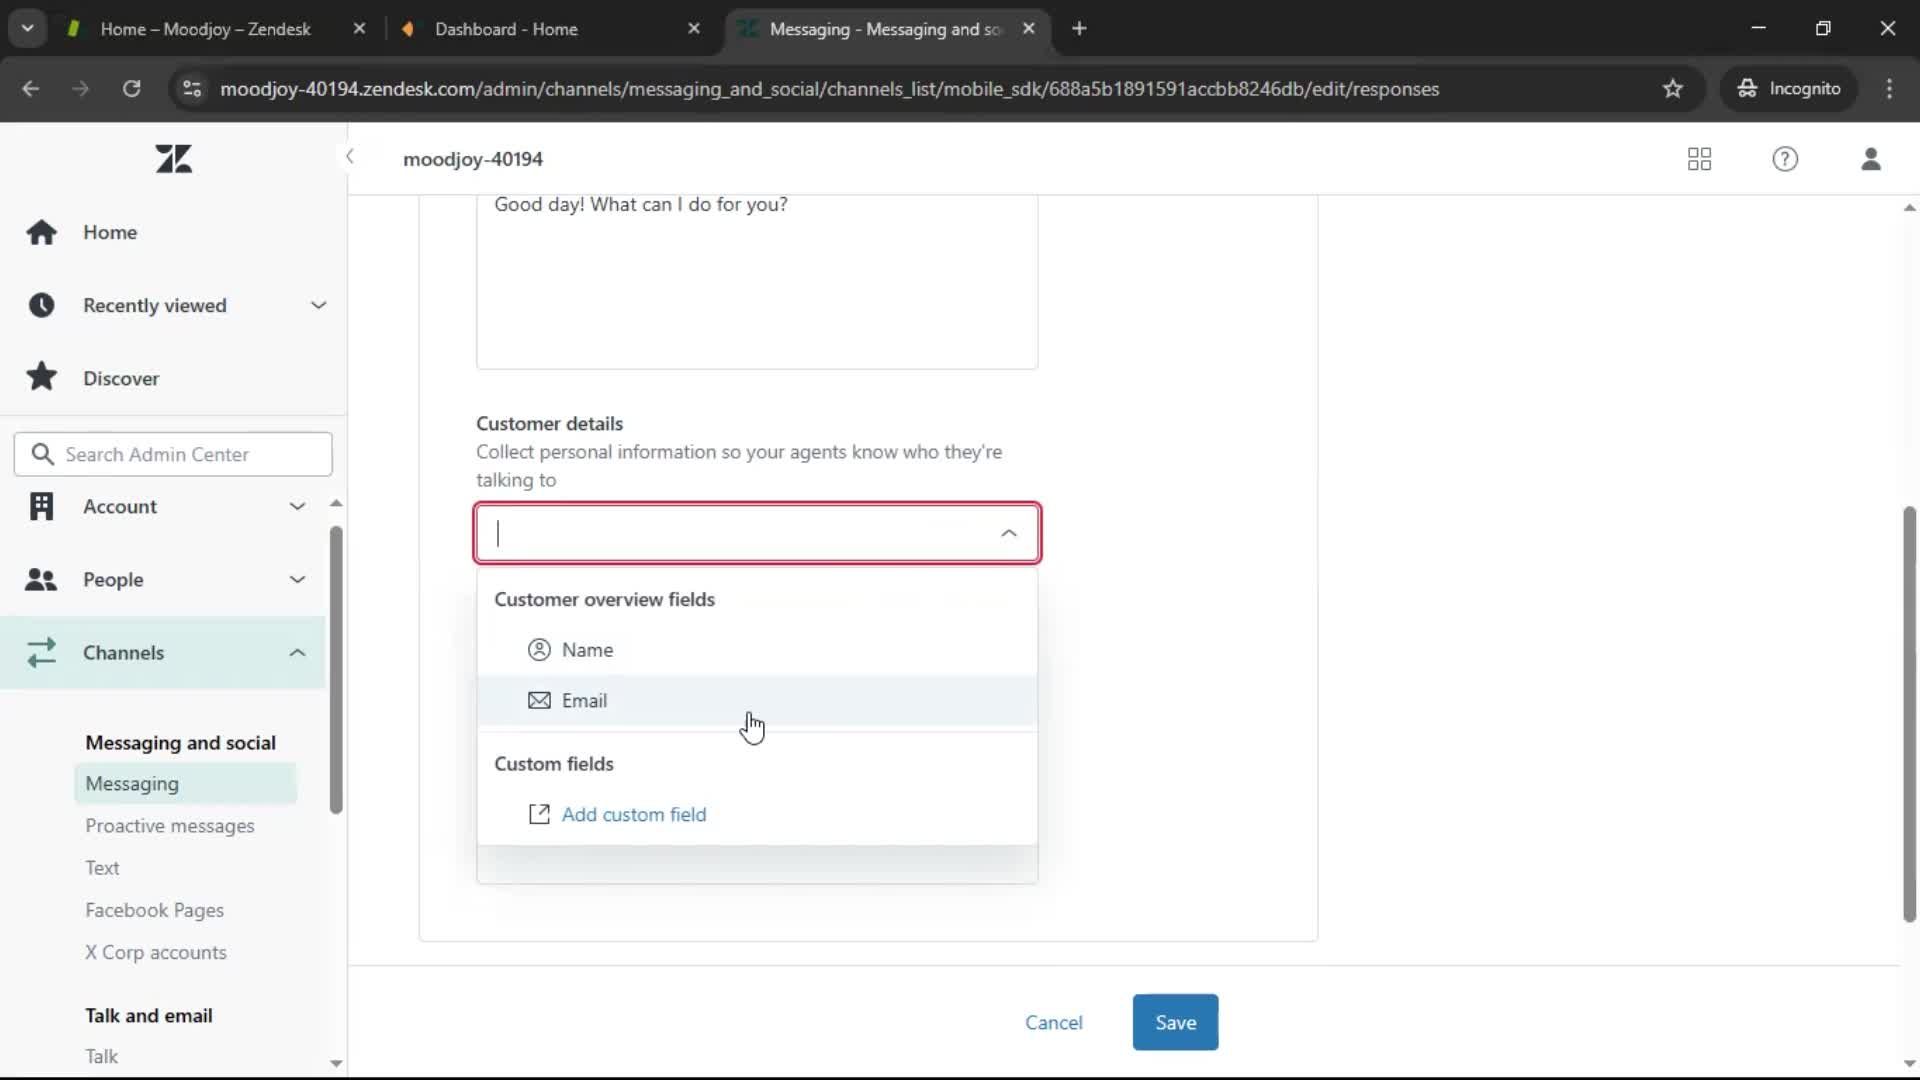
Task: Open the Discover star item
Action: coord(121,378)
